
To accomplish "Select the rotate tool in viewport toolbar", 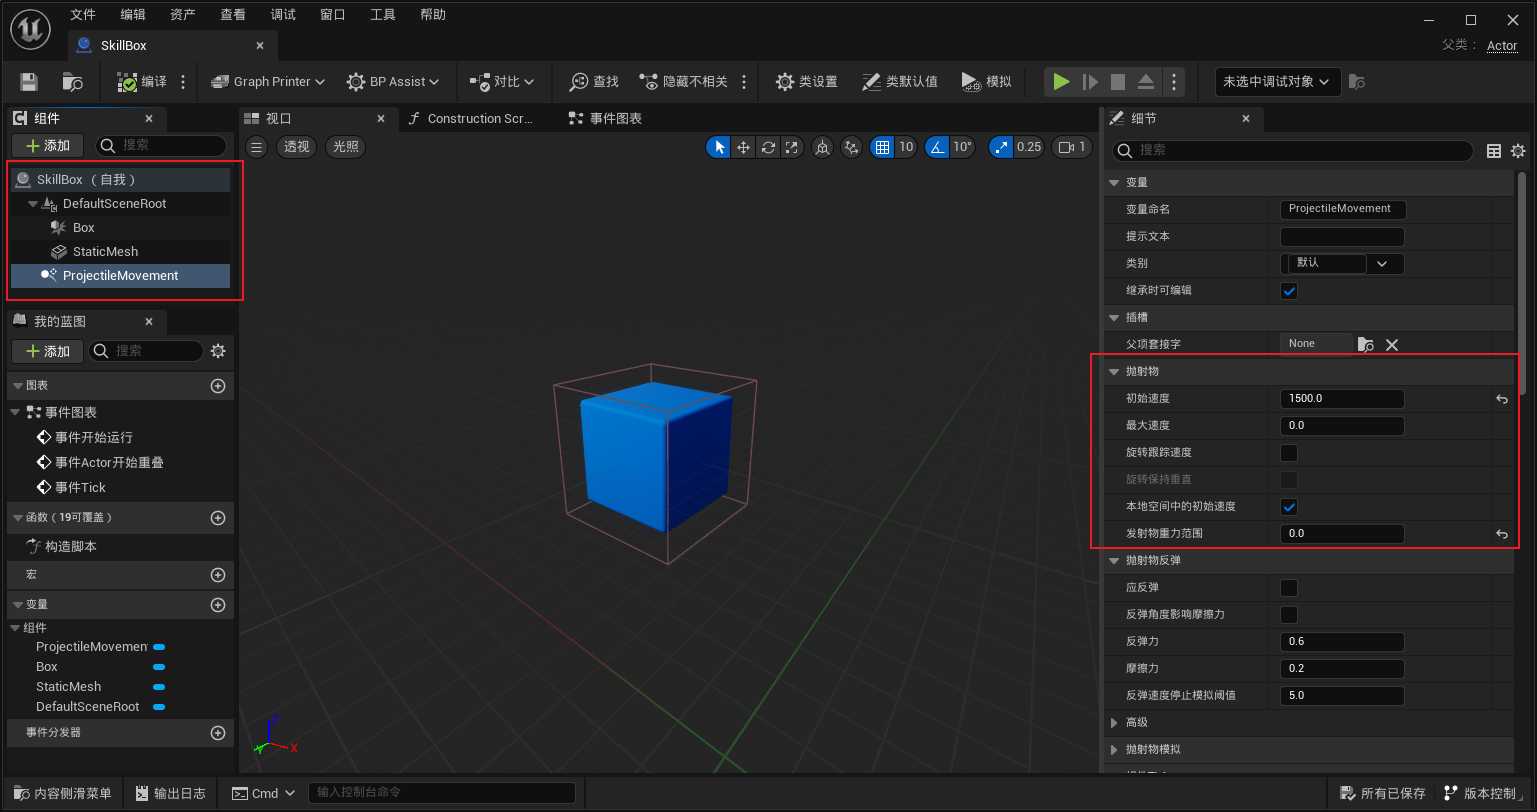I will (768, 147).
